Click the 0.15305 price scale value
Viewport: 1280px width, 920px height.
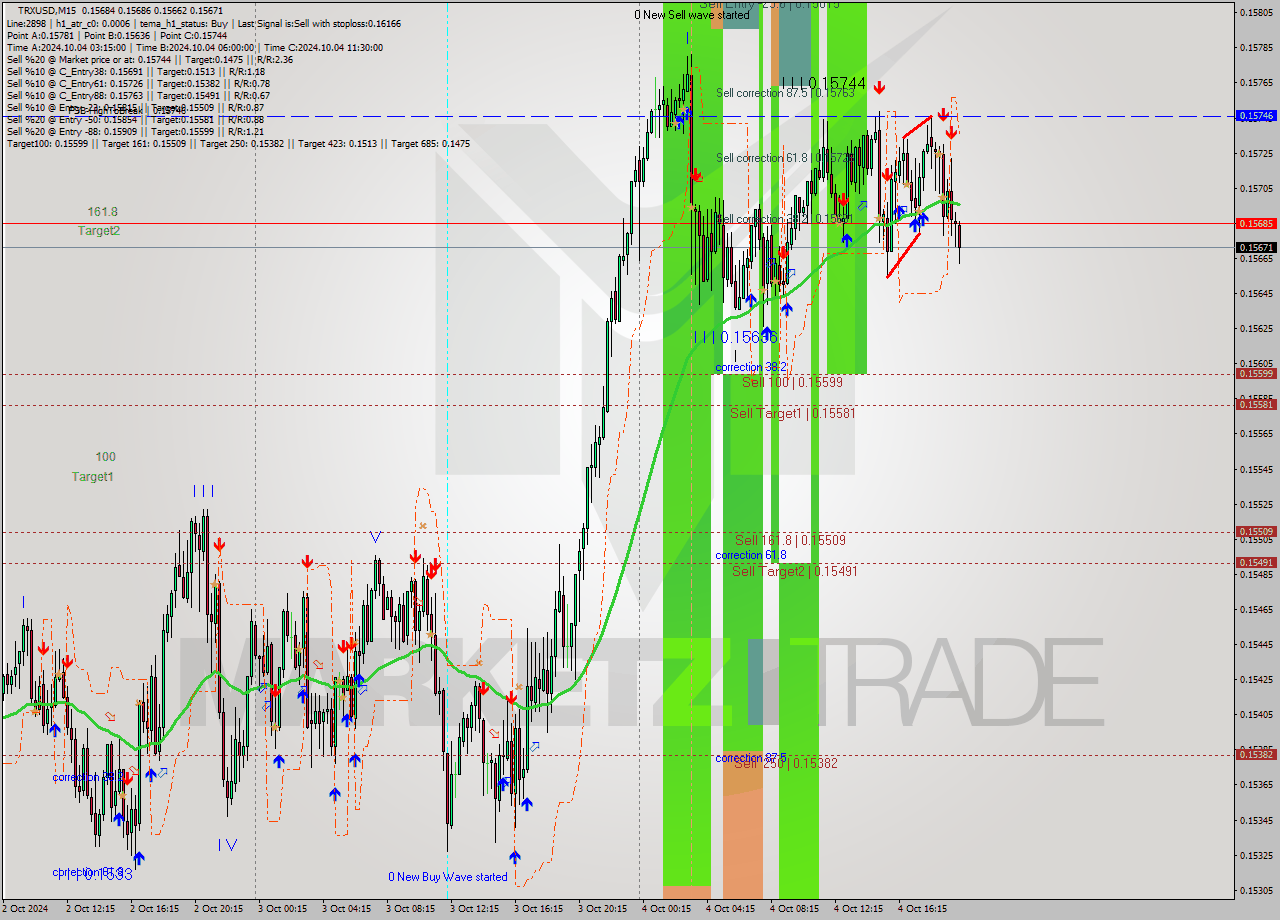point(1256,890)
